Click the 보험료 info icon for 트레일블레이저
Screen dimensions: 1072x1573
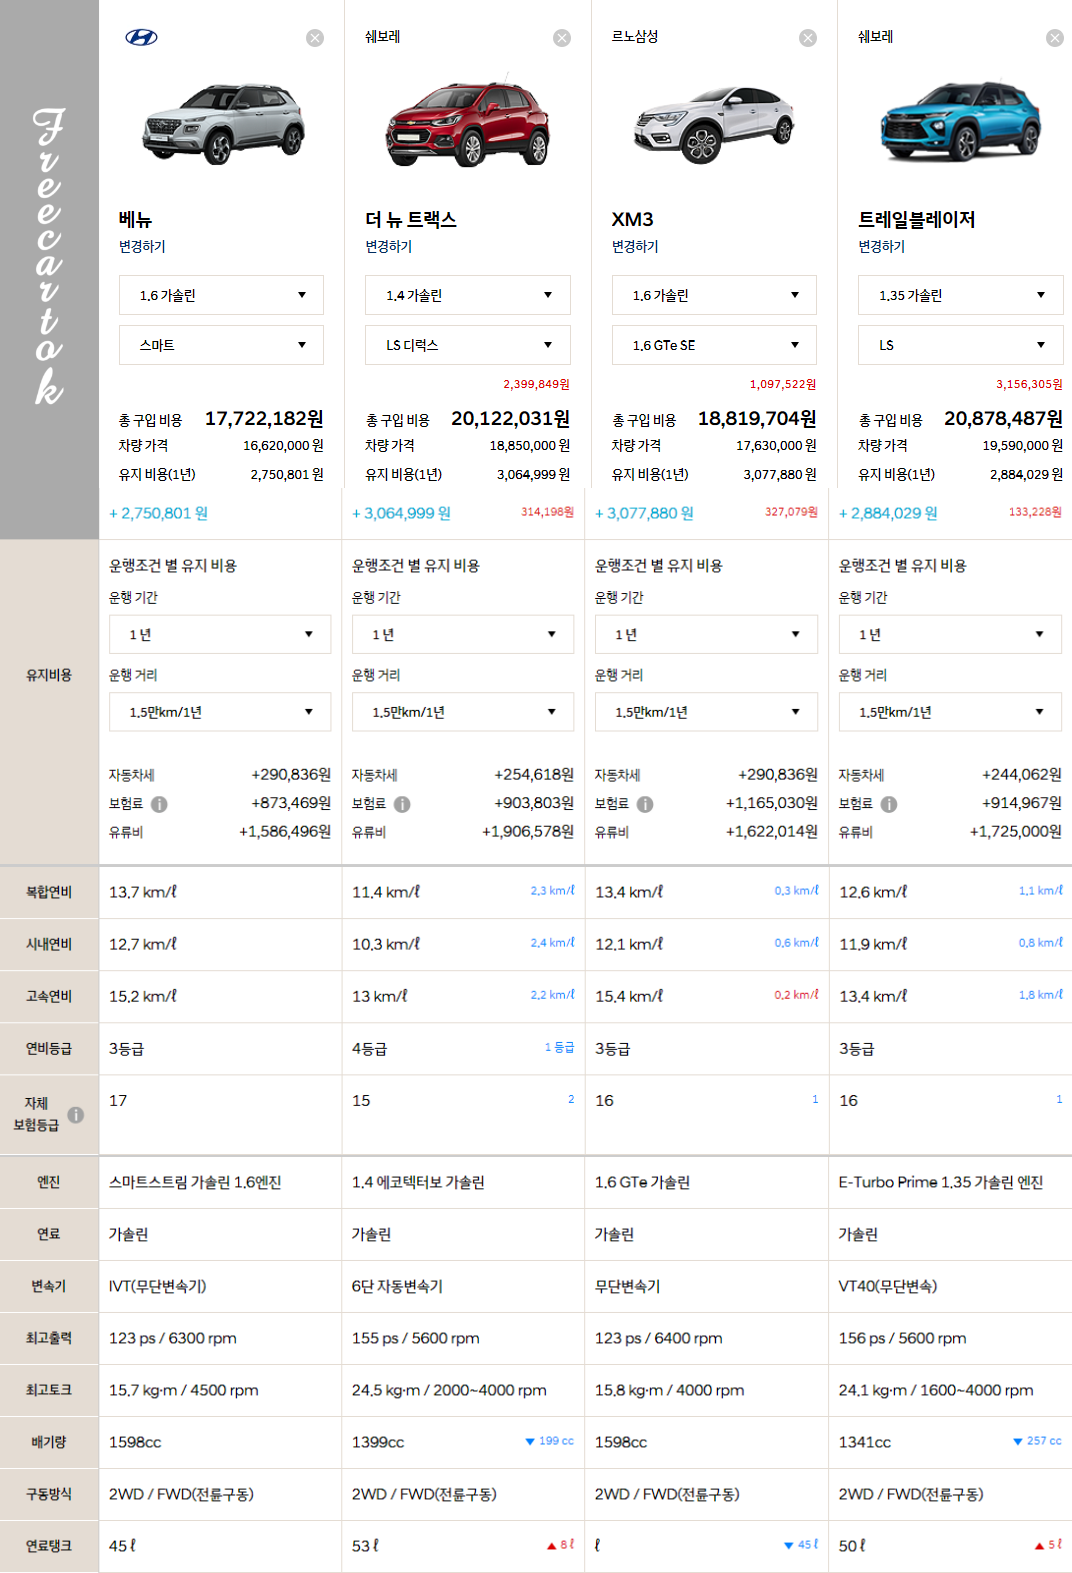point(889,804)
